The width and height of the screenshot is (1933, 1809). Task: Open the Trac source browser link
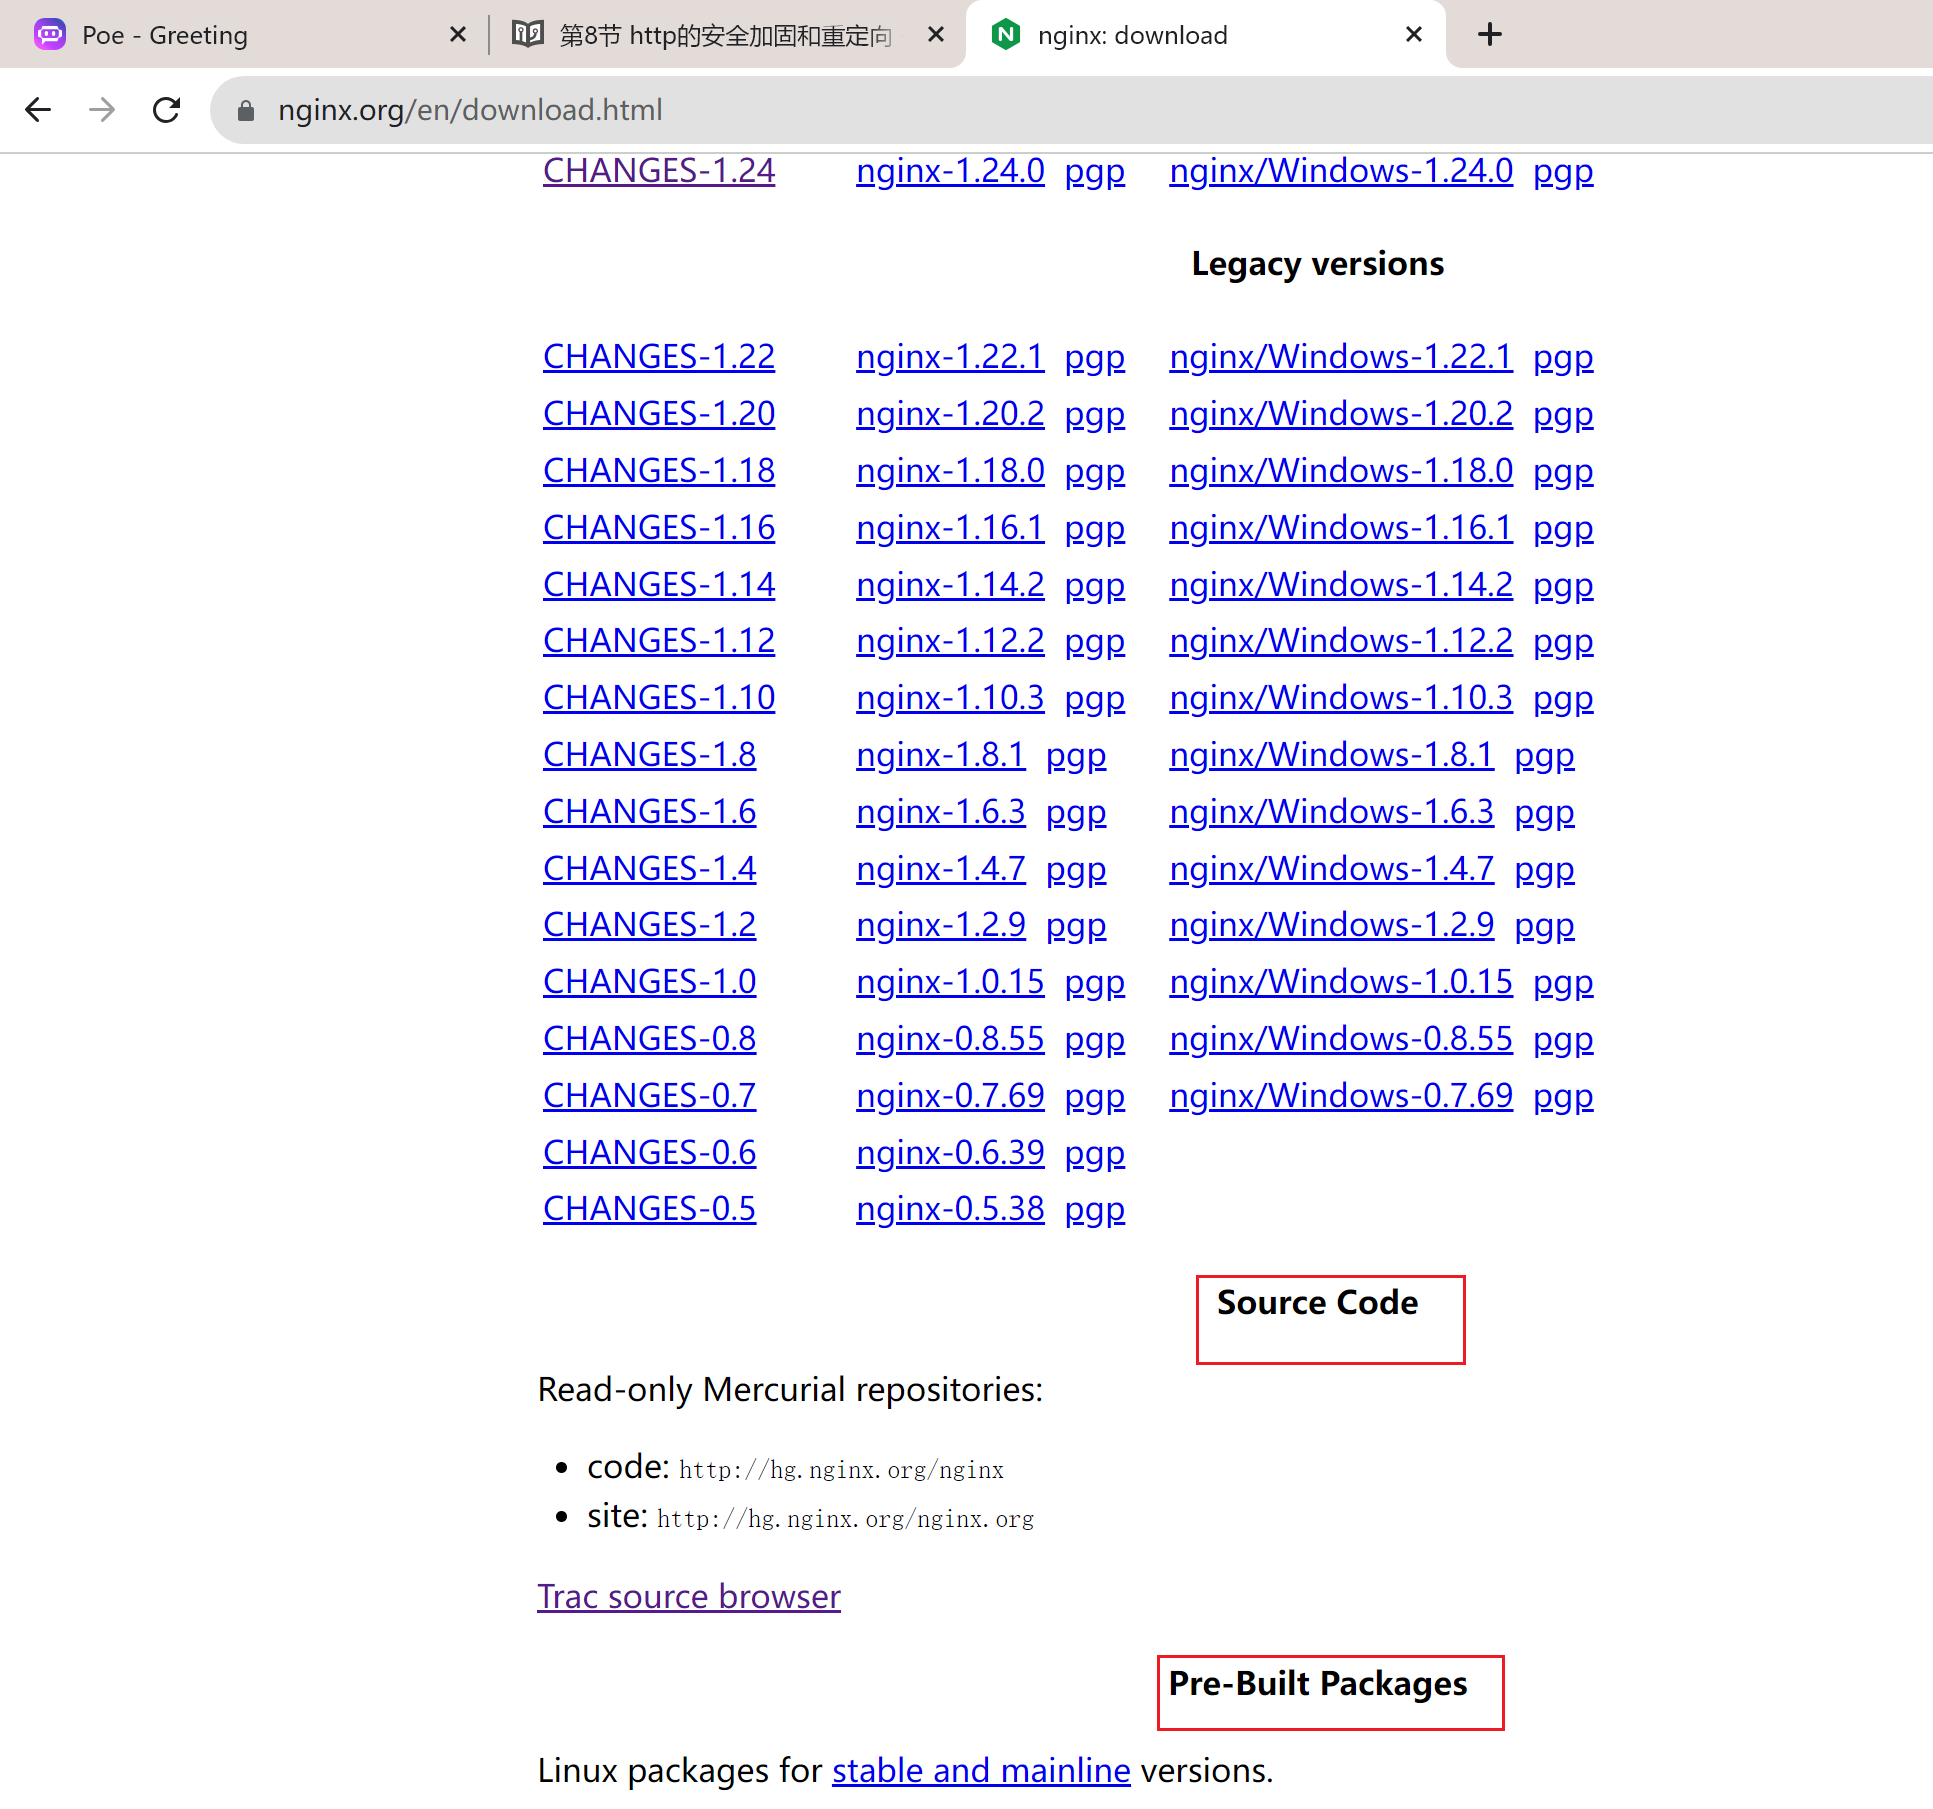(688, 1596)
